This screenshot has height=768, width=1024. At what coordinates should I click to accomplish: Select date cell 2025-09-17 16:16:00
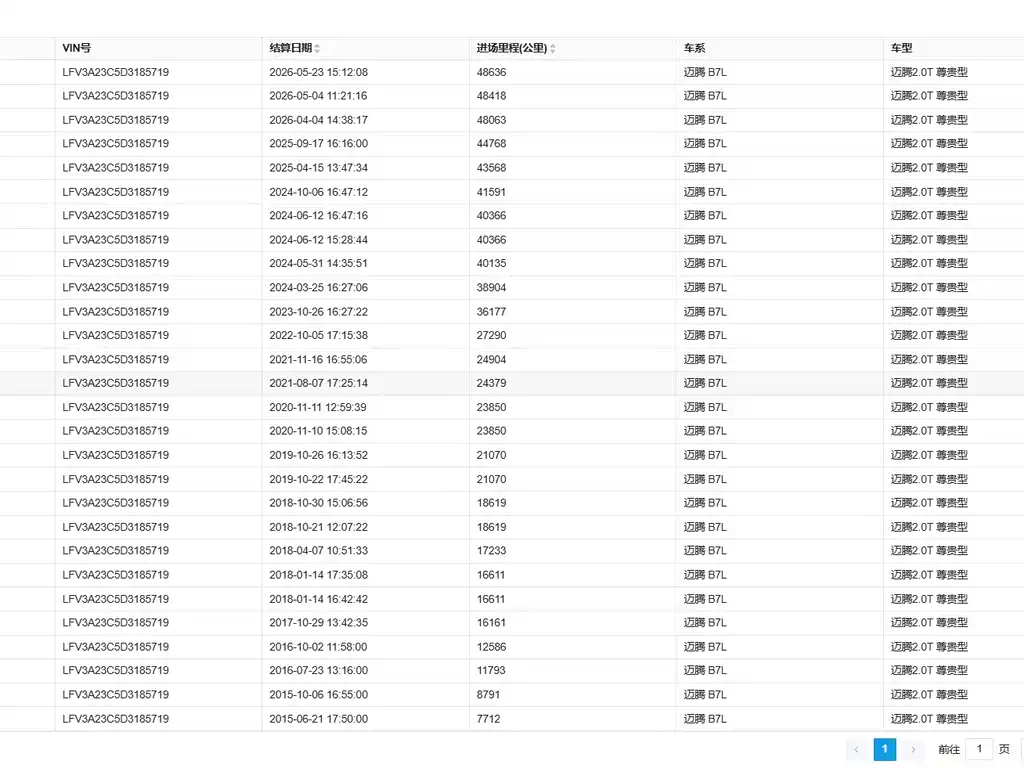point(319,144)
